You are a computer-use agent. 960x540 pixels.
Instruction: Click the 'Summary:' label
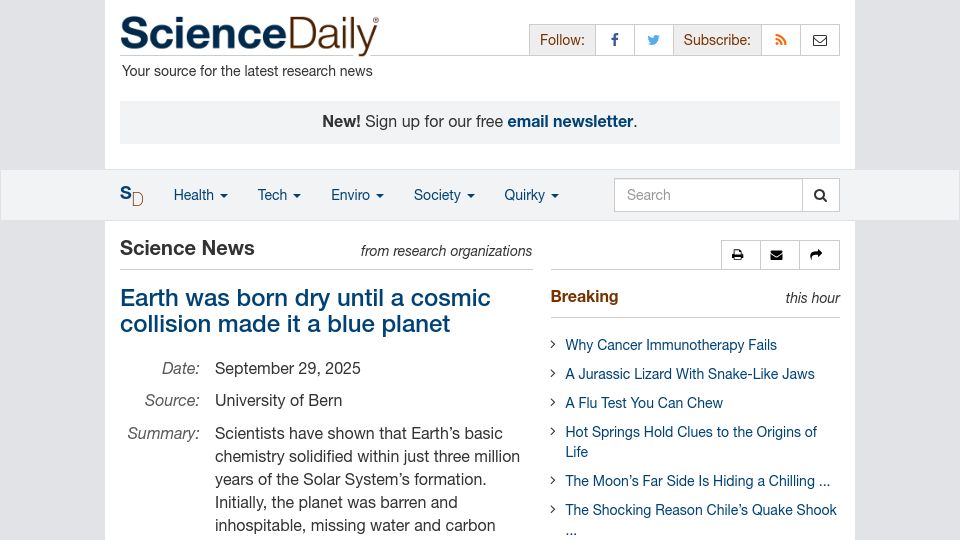pos(163,433)
